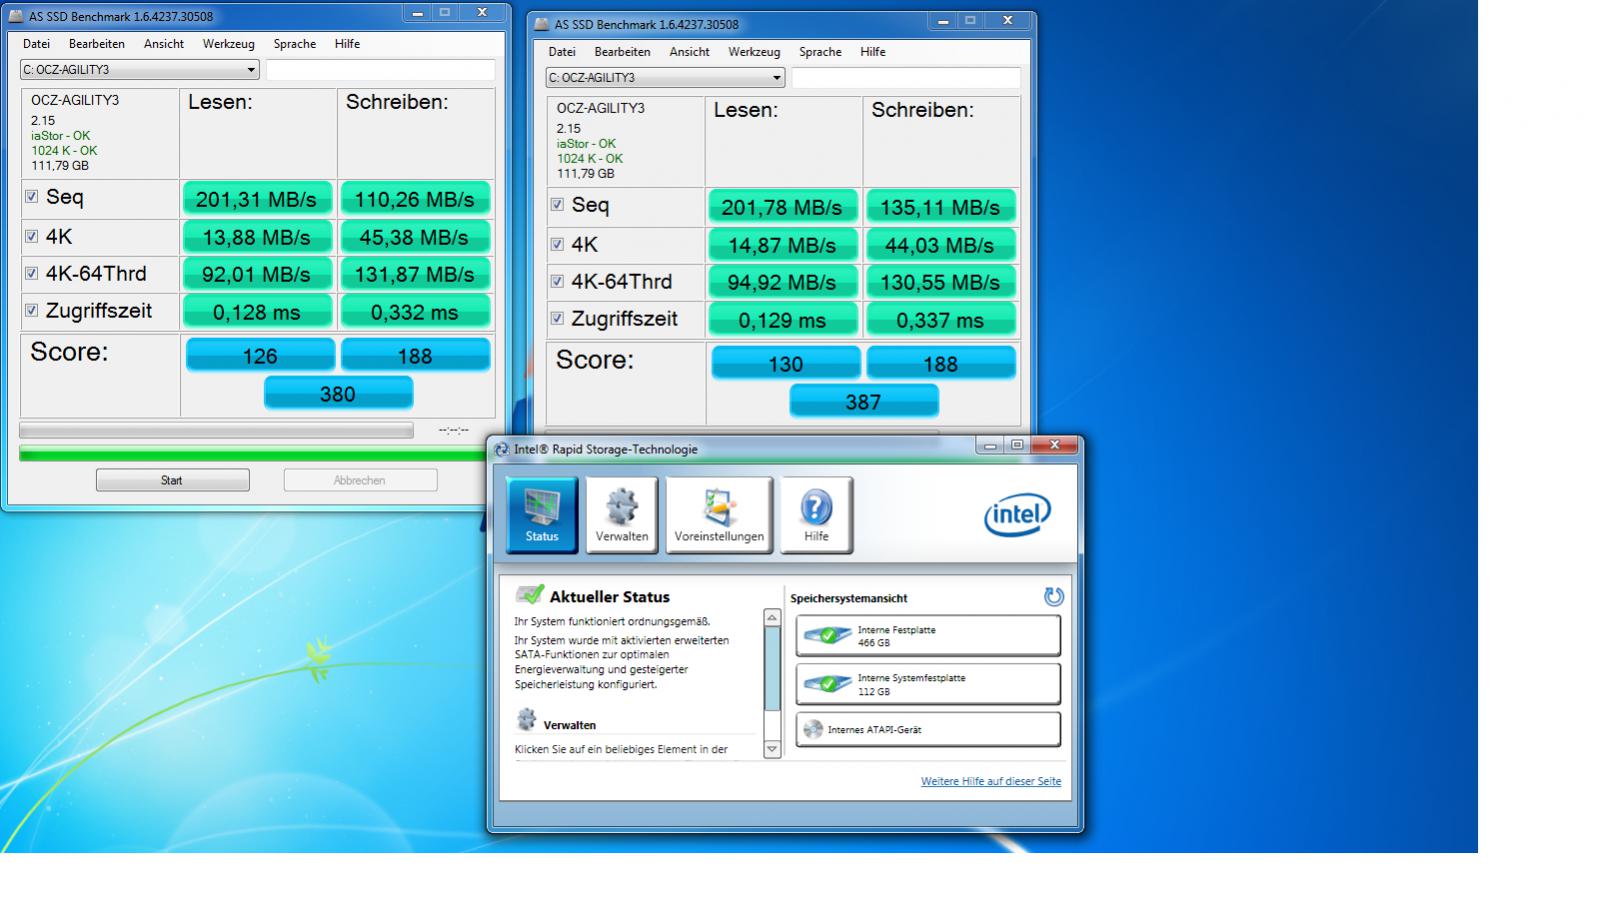Open the Verwalten section in Intel Rapid Storage

(x=621, y=514)
